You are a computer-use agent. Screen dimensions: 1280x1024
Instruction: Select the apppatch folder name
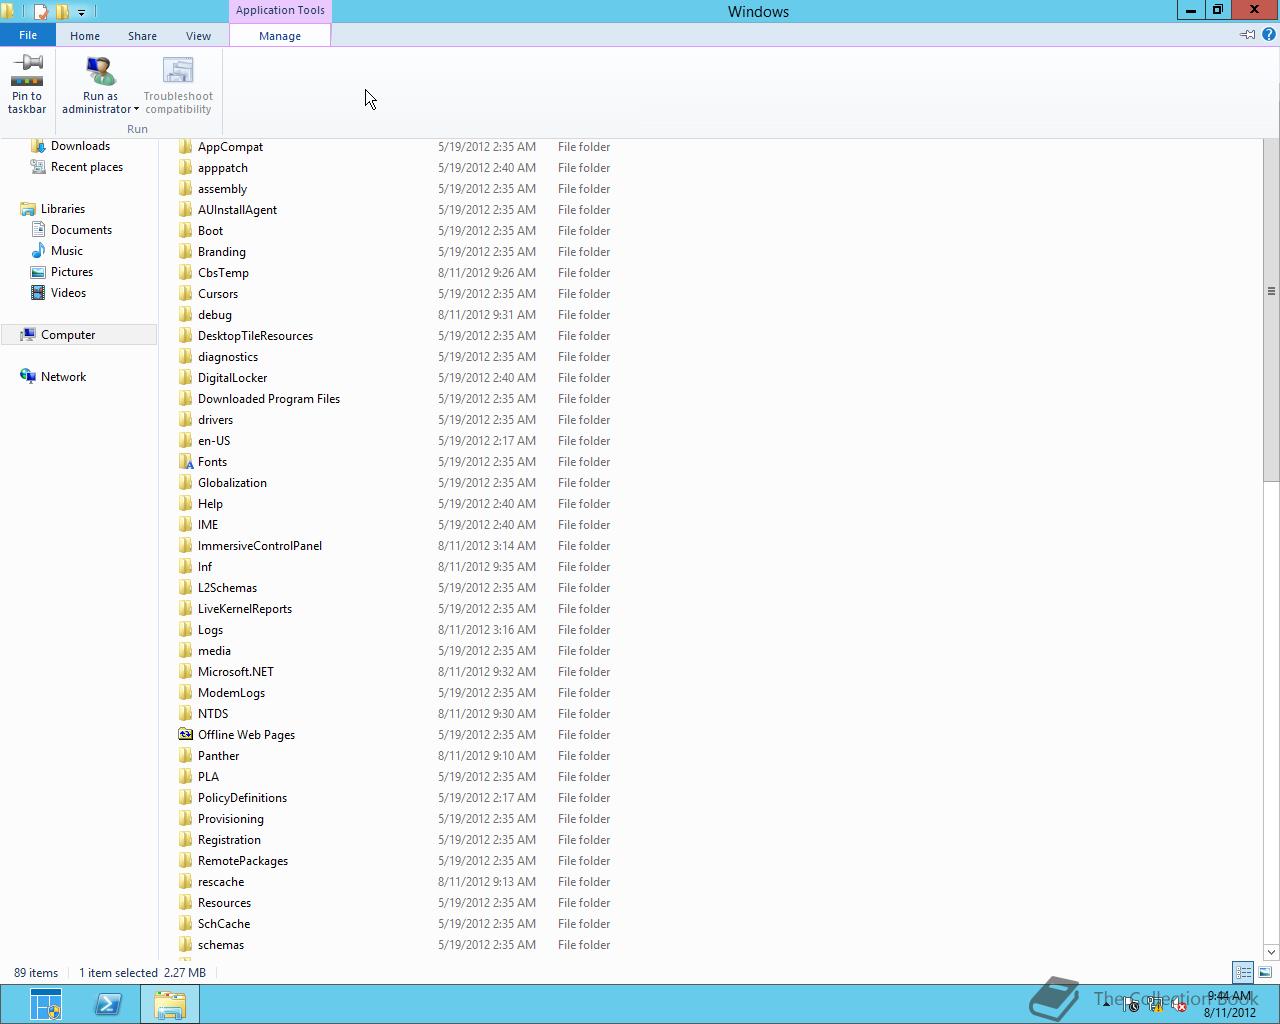pyautogui.click(x=223, y=168)
